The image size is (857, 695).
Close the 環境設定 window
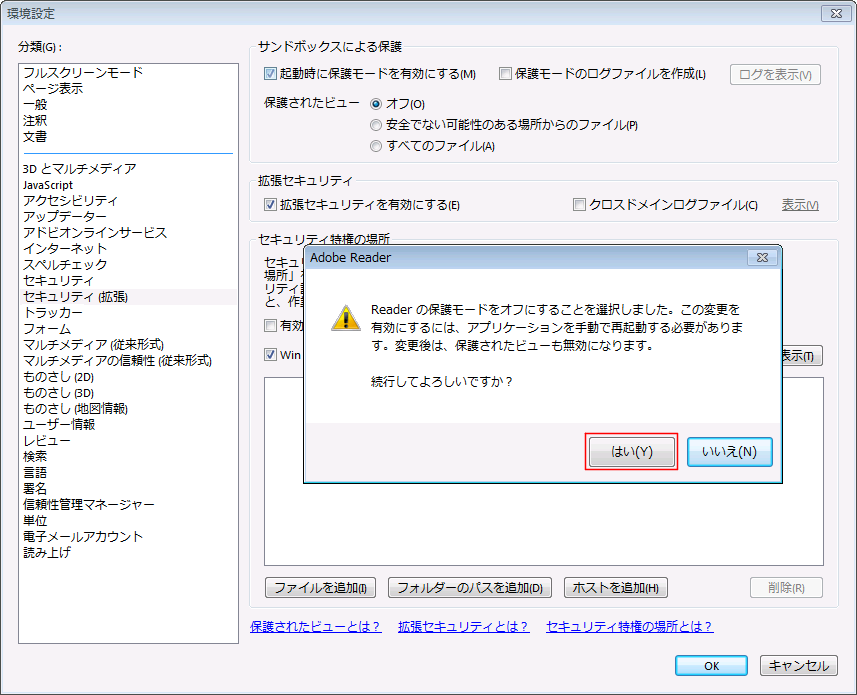tap(832, 13)
